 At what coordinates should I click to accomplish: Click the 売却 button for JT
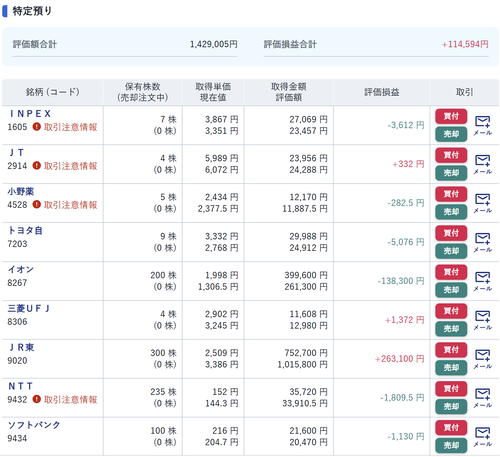(x=451, y=173)
